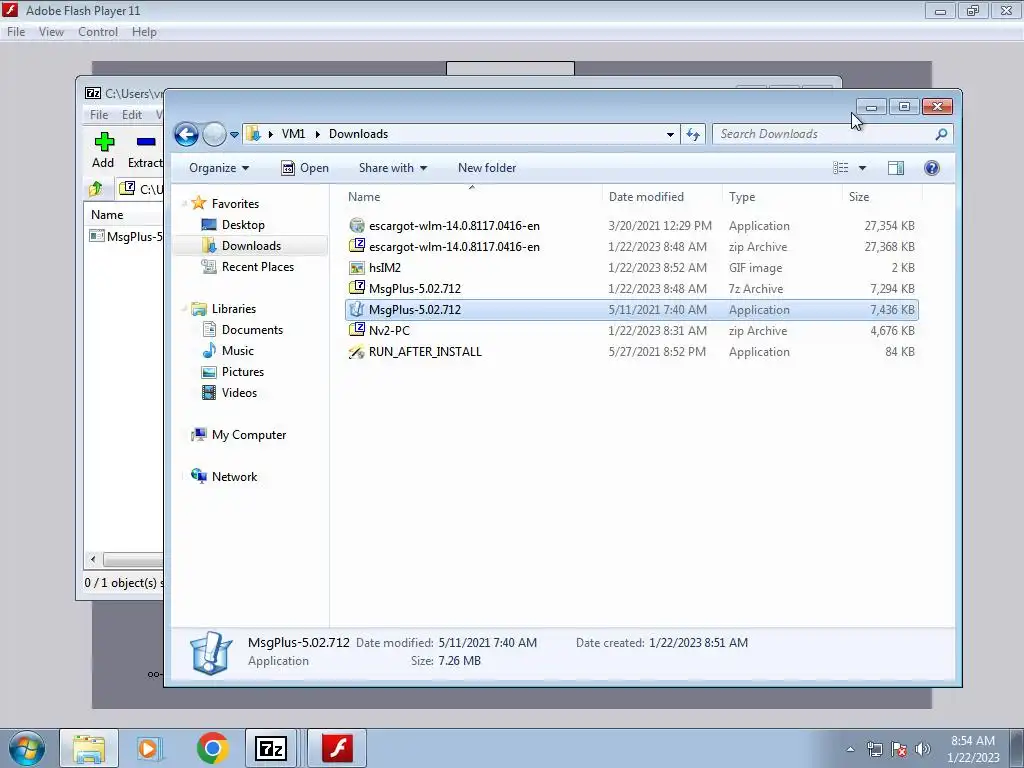The width and height of the screenshot is (1024, 768).
Task: Click the up-folder icon in 7-Zip
Action: point(96,189)
